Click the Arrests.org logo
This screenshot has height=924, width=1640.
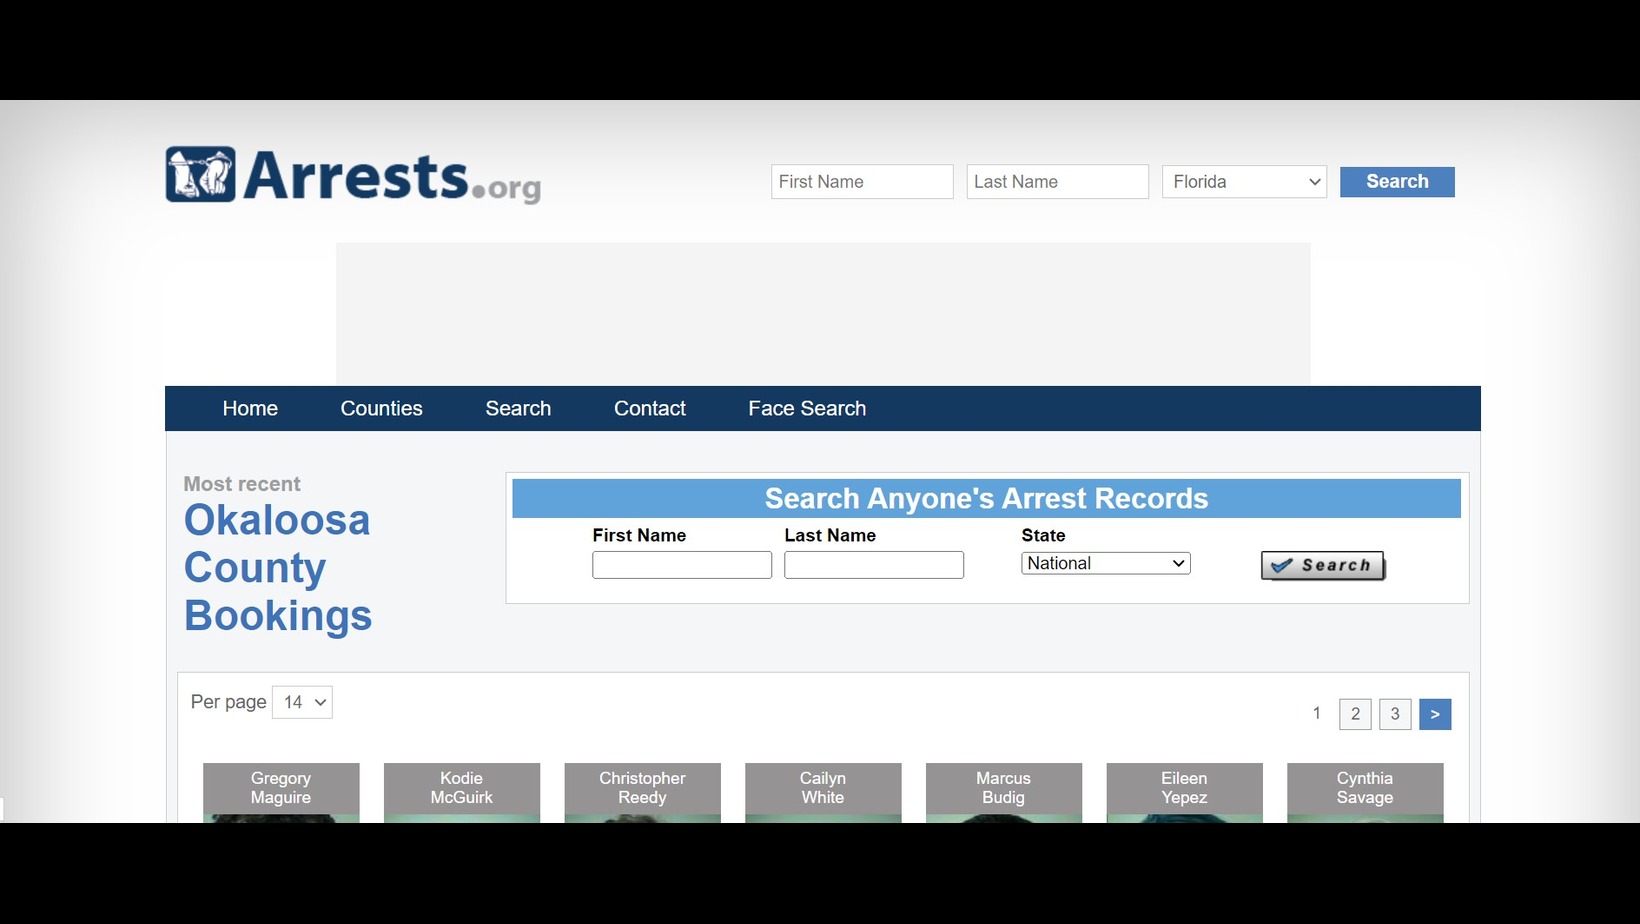coord(353,176)
